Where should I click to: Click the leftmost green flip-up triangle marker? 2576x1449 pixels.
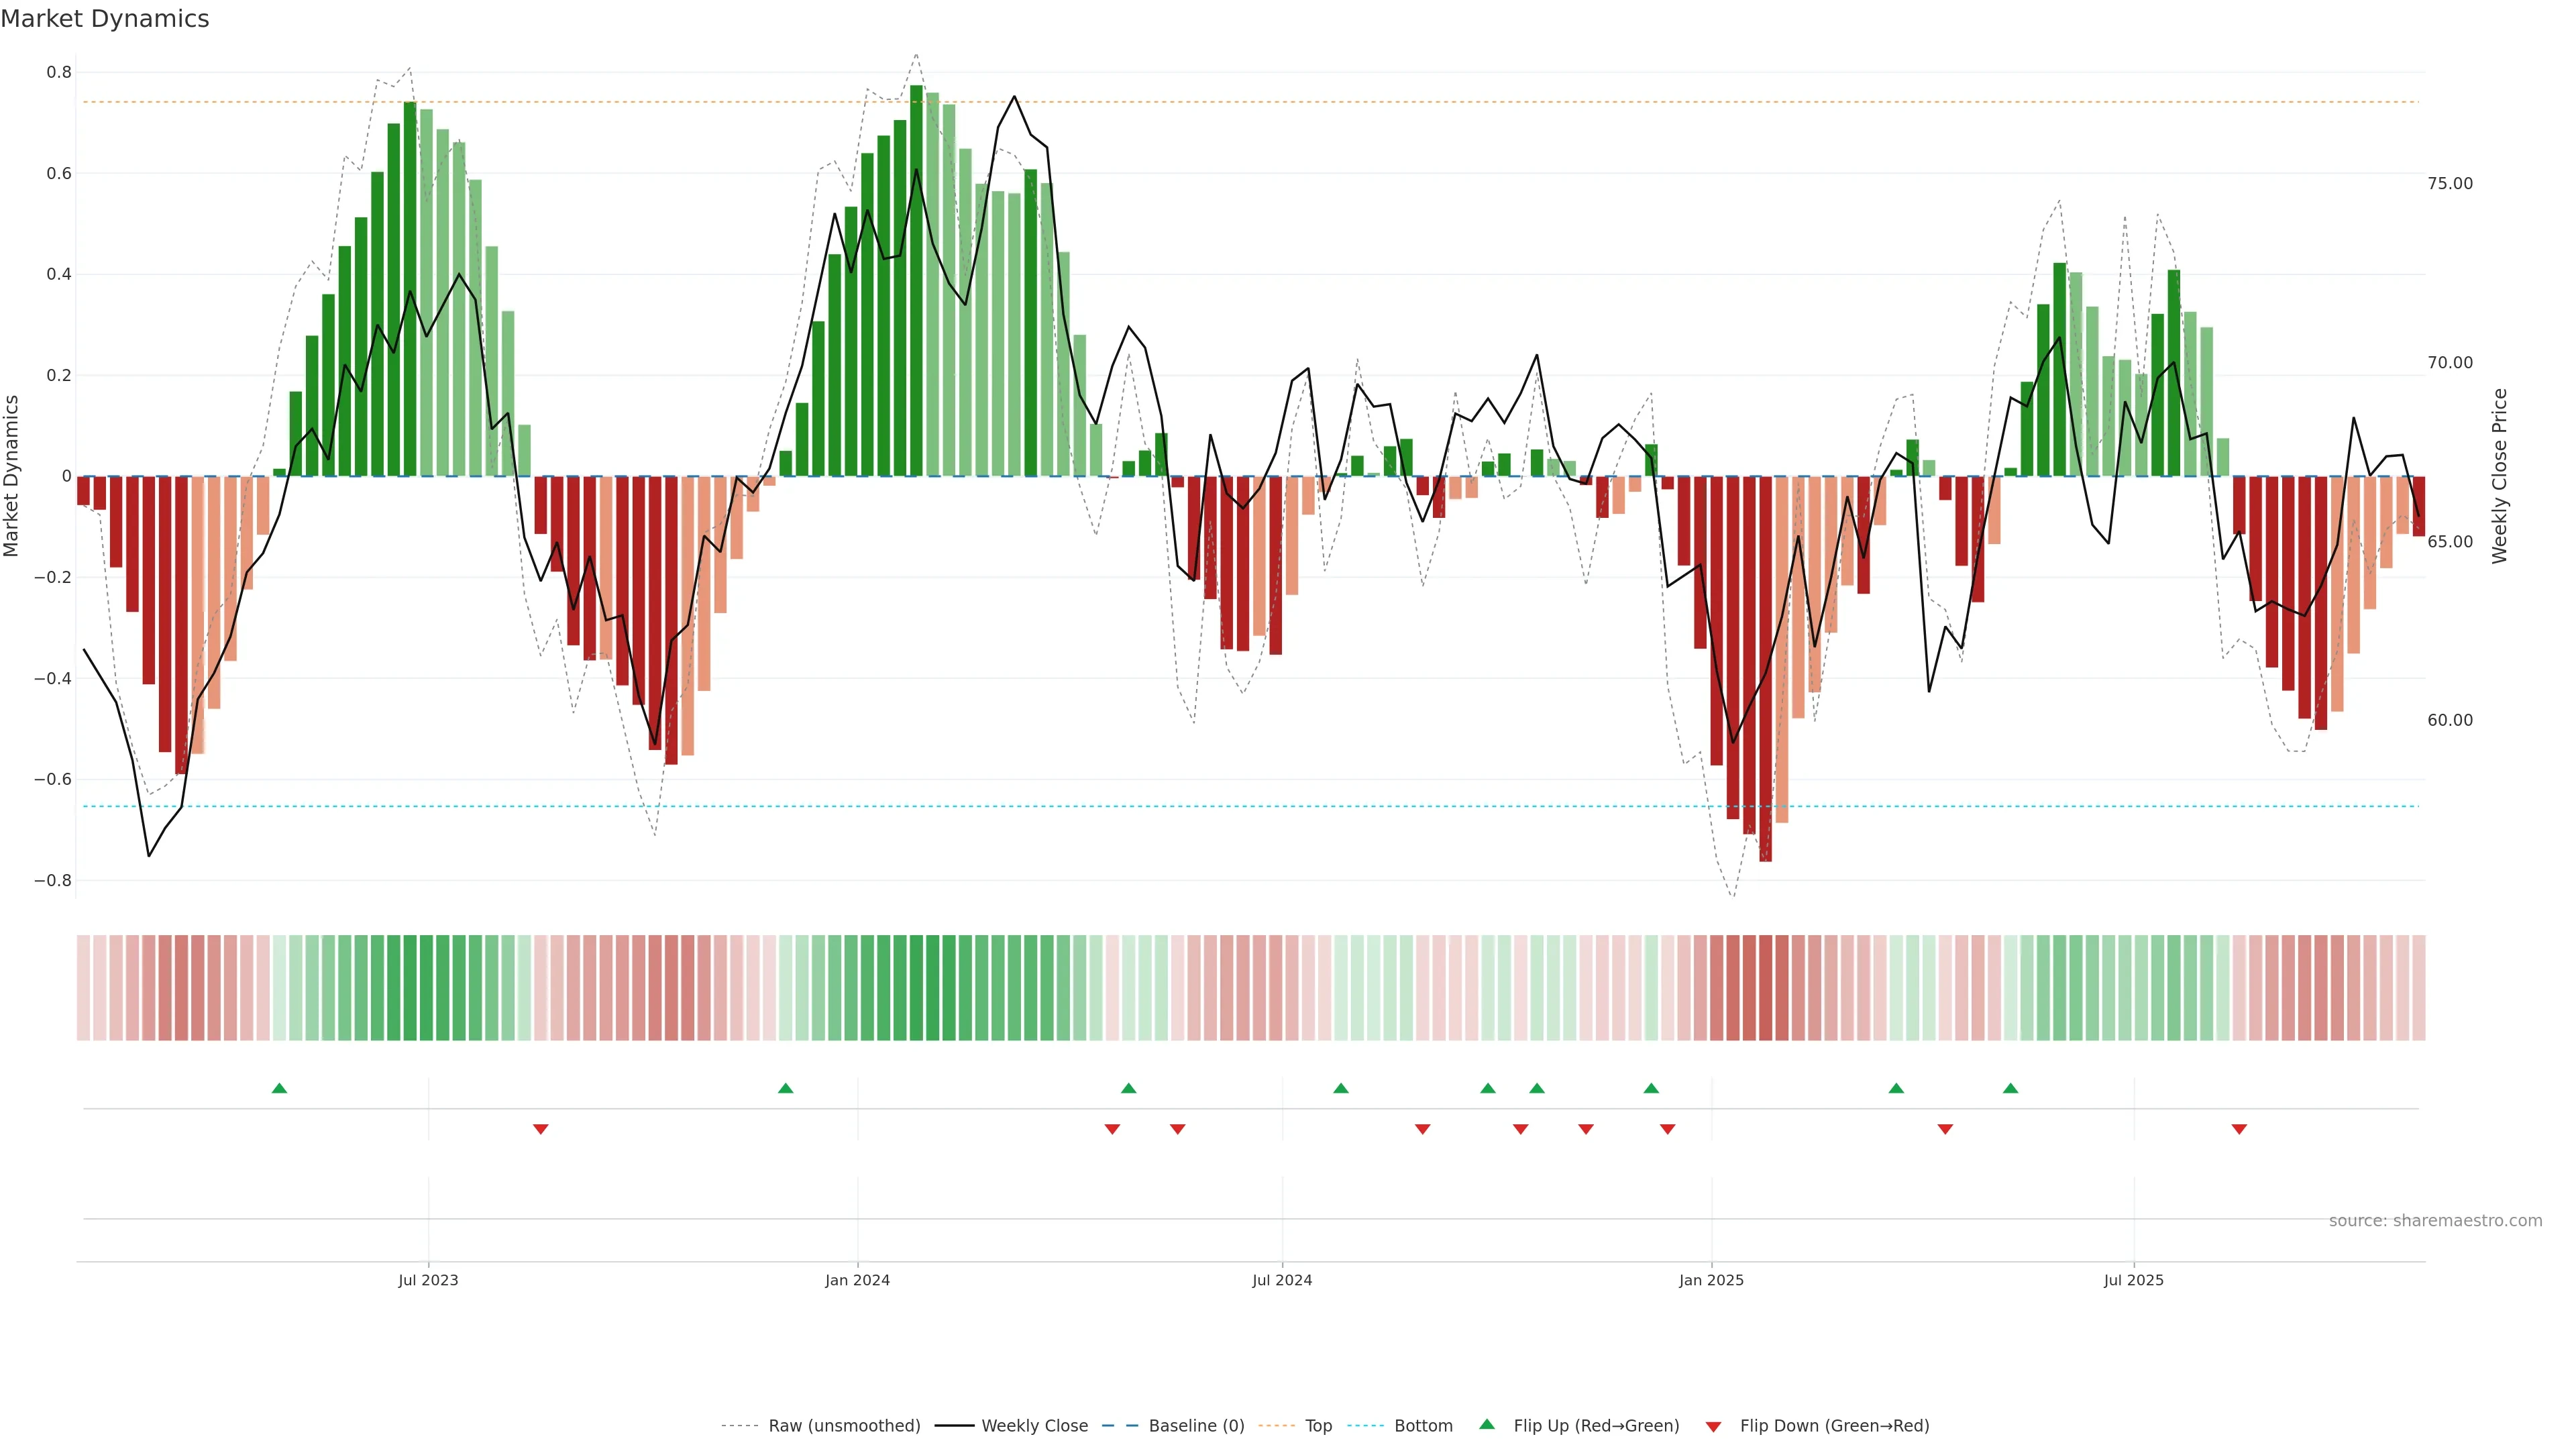tap(279, 1088)
